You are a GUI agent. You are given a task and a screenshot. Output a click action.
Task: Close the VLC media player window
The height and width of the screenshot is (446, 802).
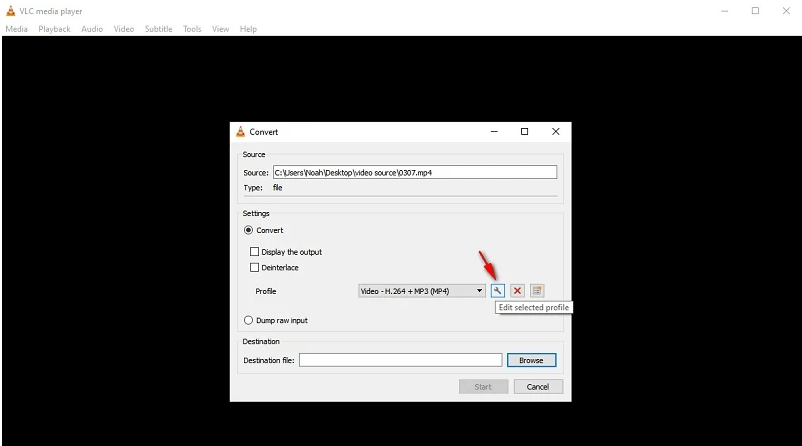pyautogui.click(x=786, y=11)
